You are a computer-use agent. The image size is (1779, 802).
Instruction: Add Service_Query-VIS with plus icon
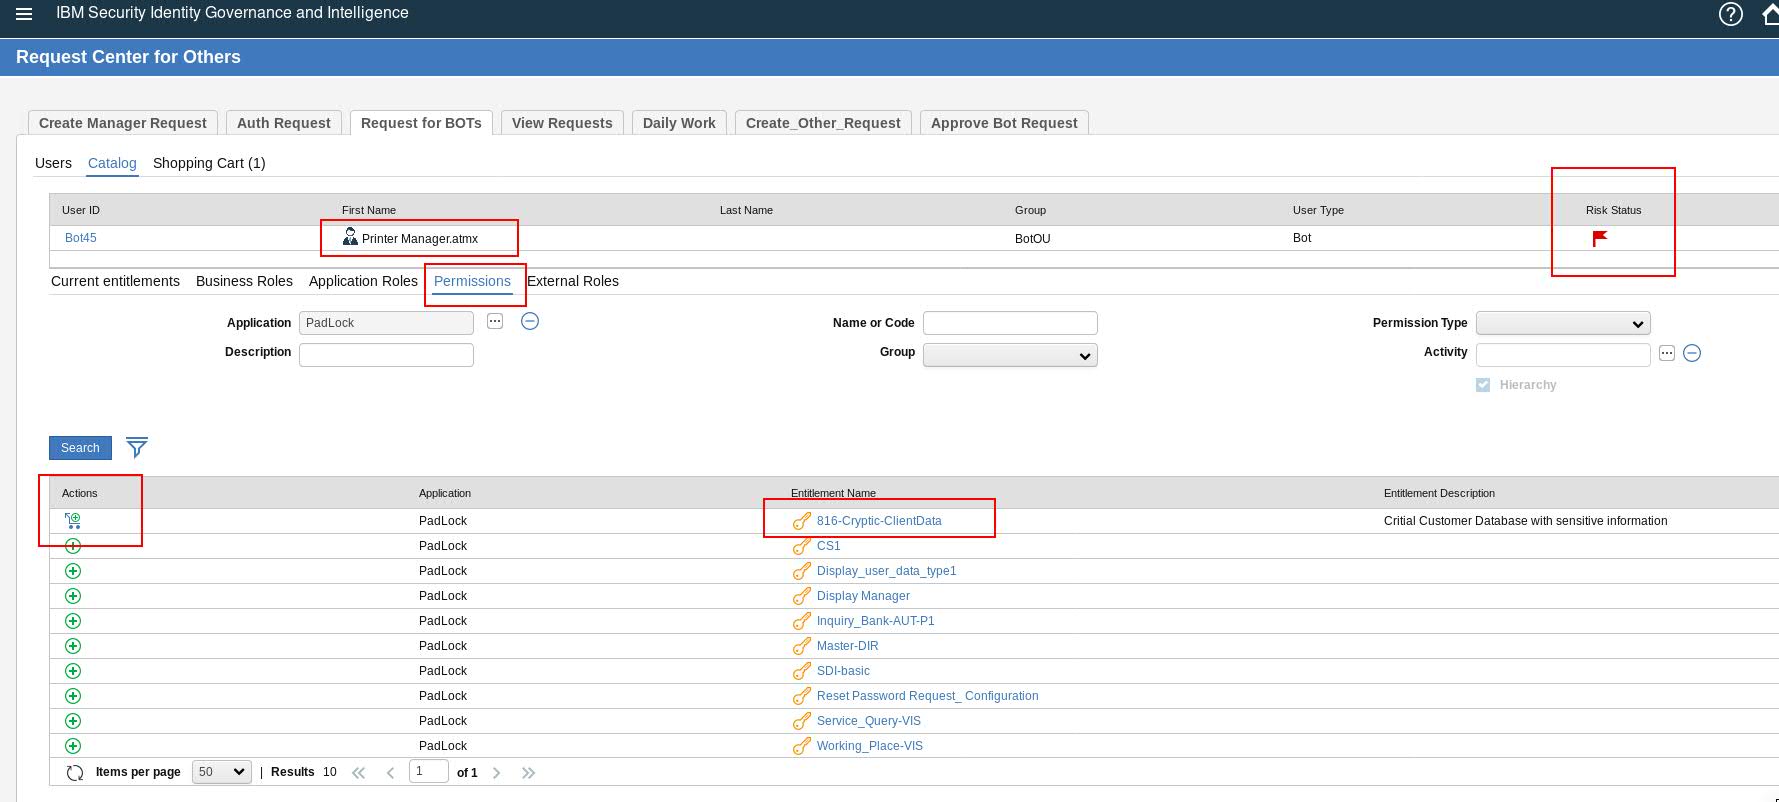click(x=73, y=721)
